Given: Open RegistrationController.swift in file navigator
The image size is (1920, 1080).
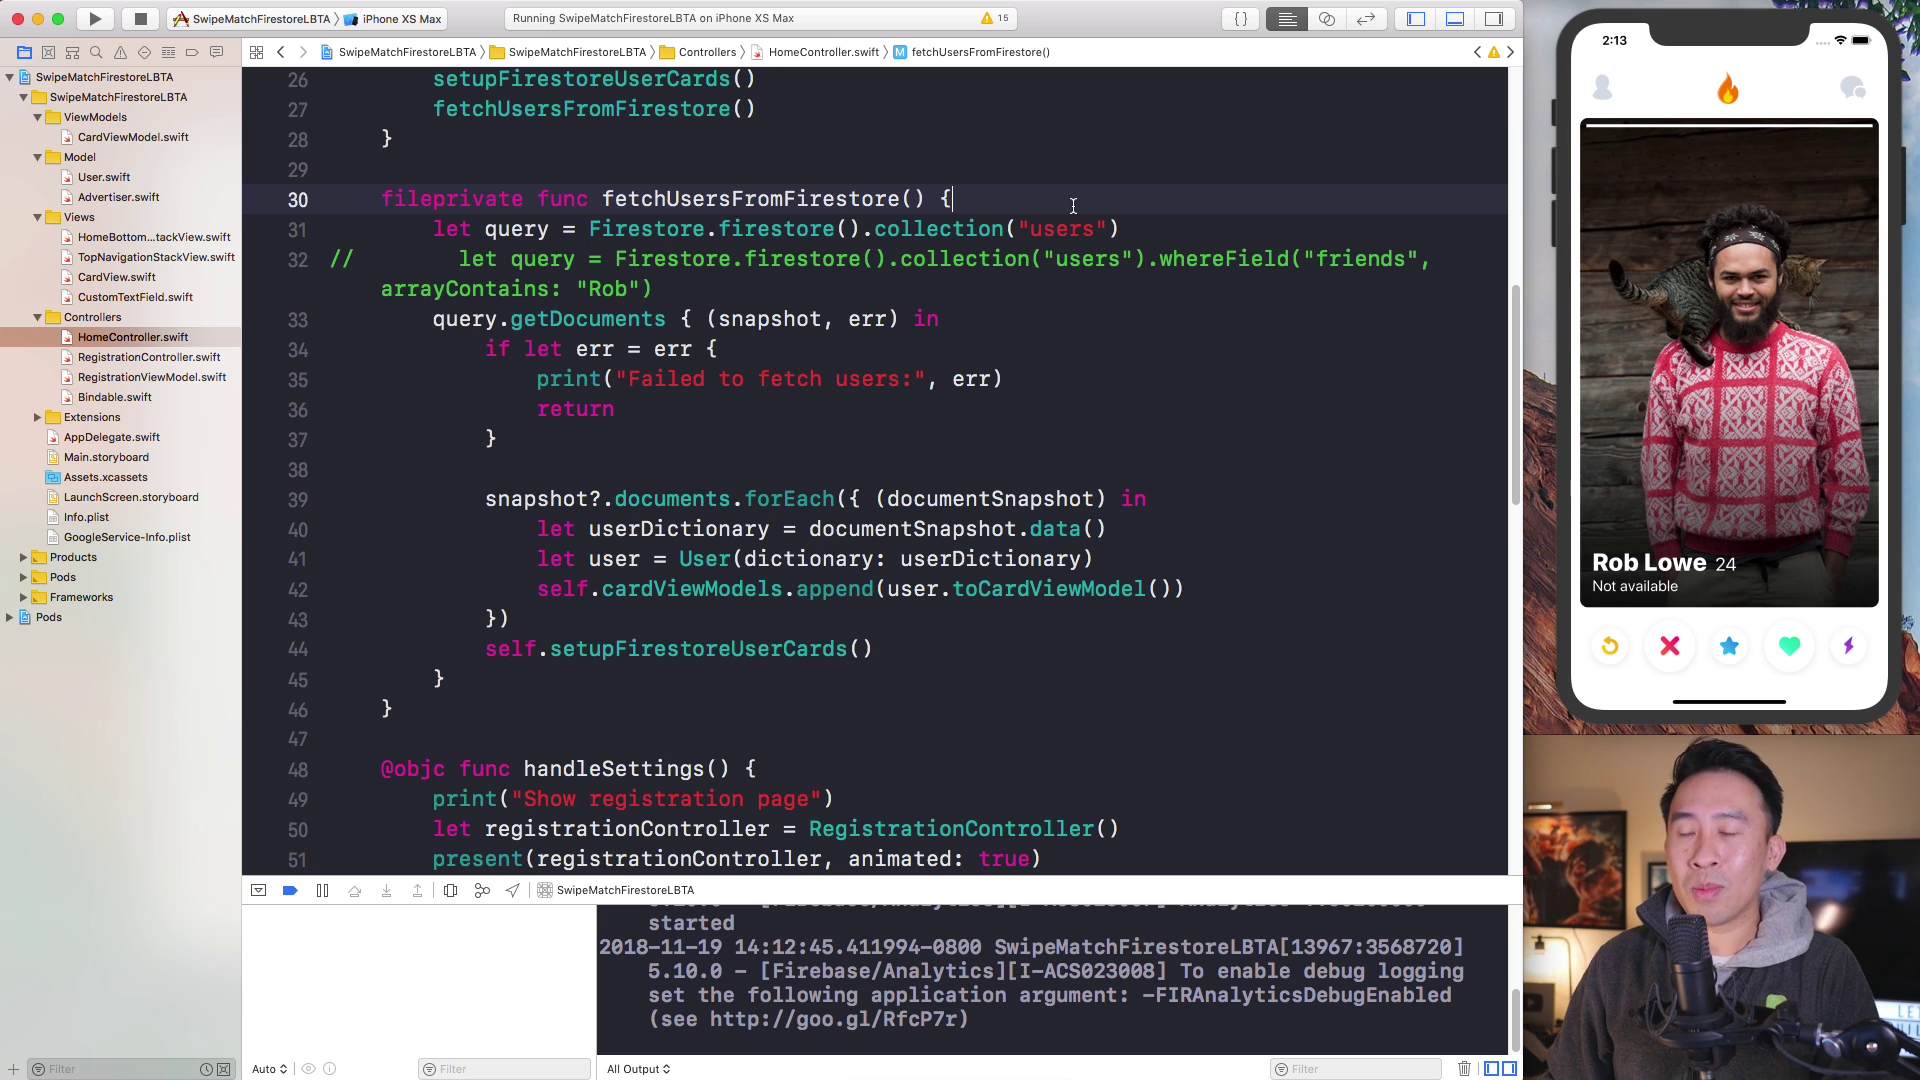Looking at the screenshot, I should coord(149,357).
